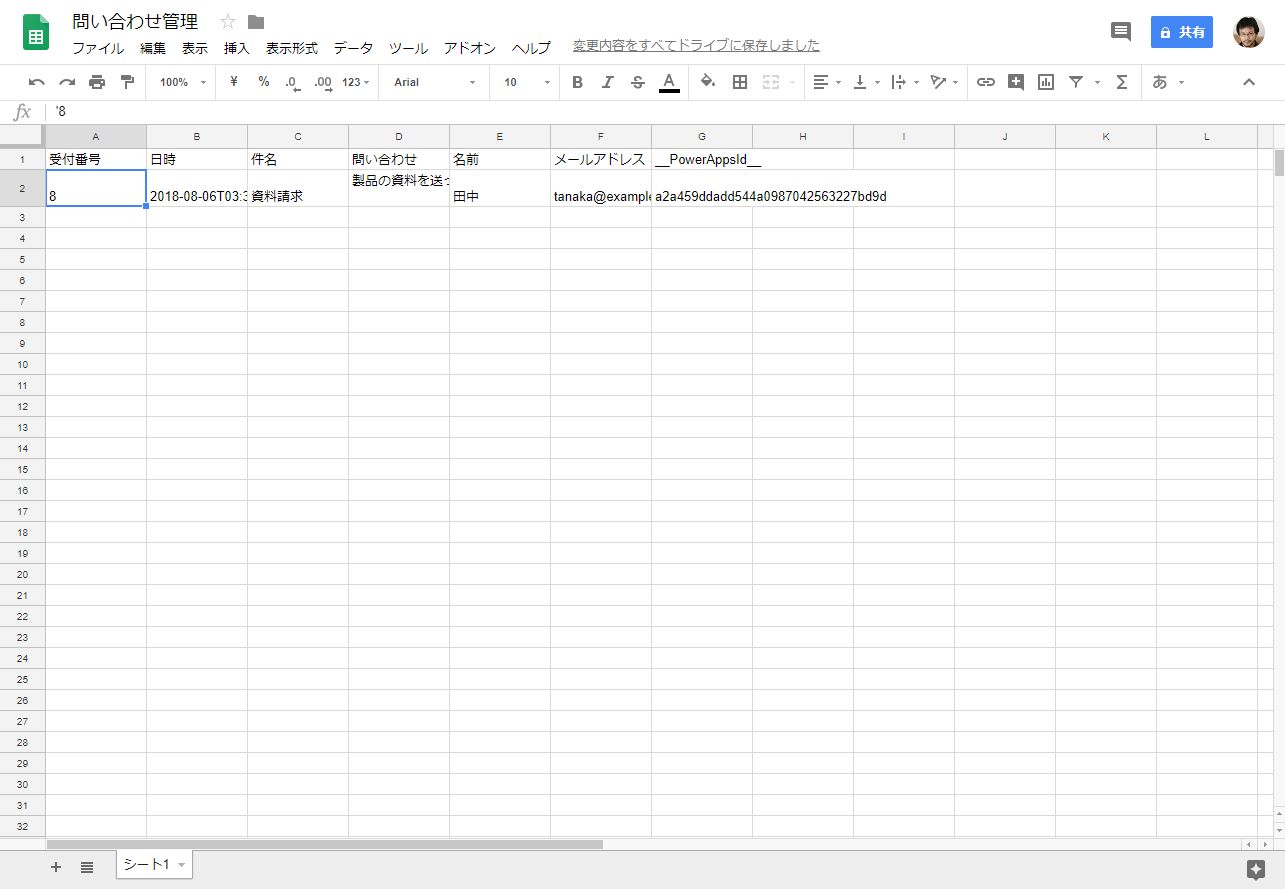Rename the 問い合わせ管理 document title

point(135,22)
